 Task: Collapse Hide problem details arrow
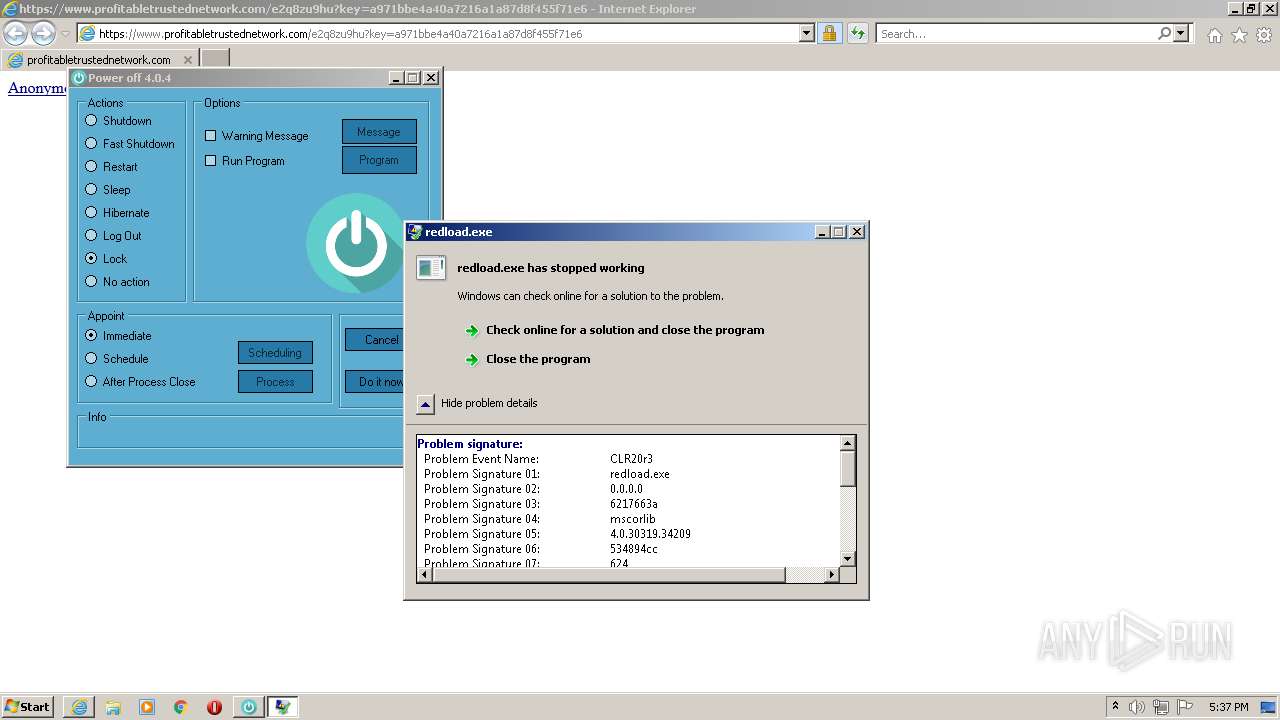425,404
